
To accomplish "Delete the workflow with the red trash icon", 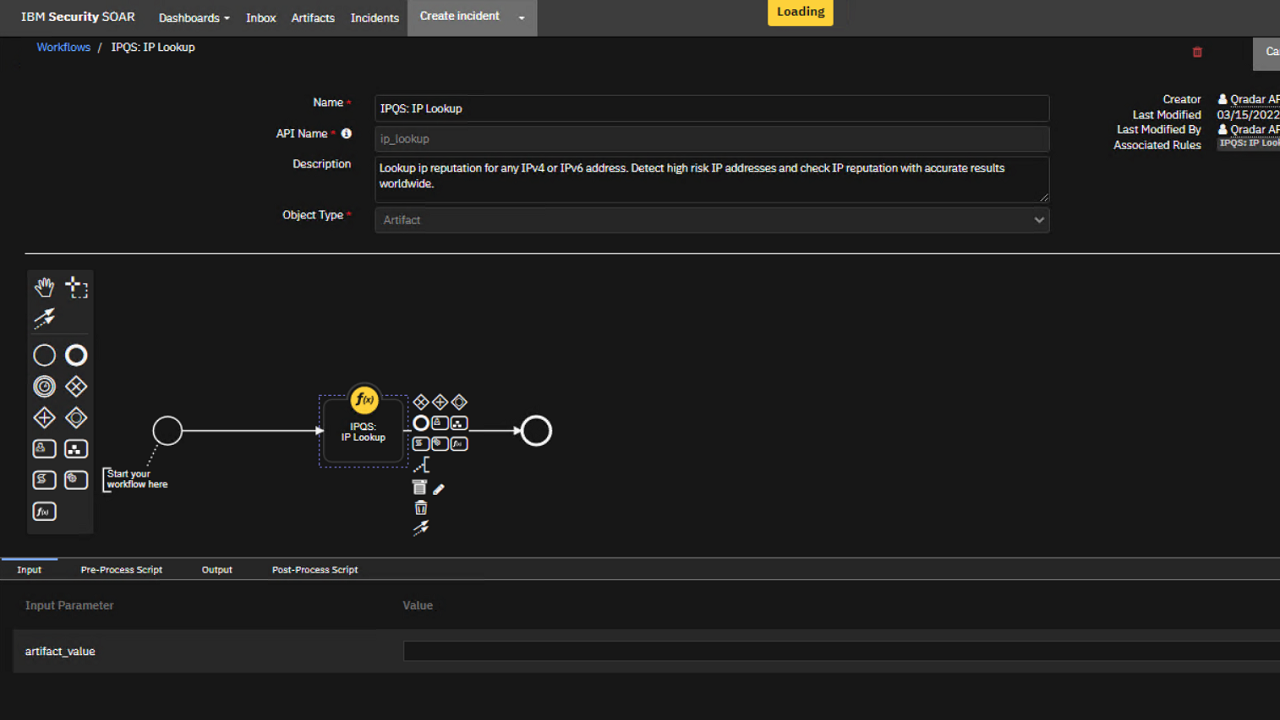I will [x=1197, y=52].
